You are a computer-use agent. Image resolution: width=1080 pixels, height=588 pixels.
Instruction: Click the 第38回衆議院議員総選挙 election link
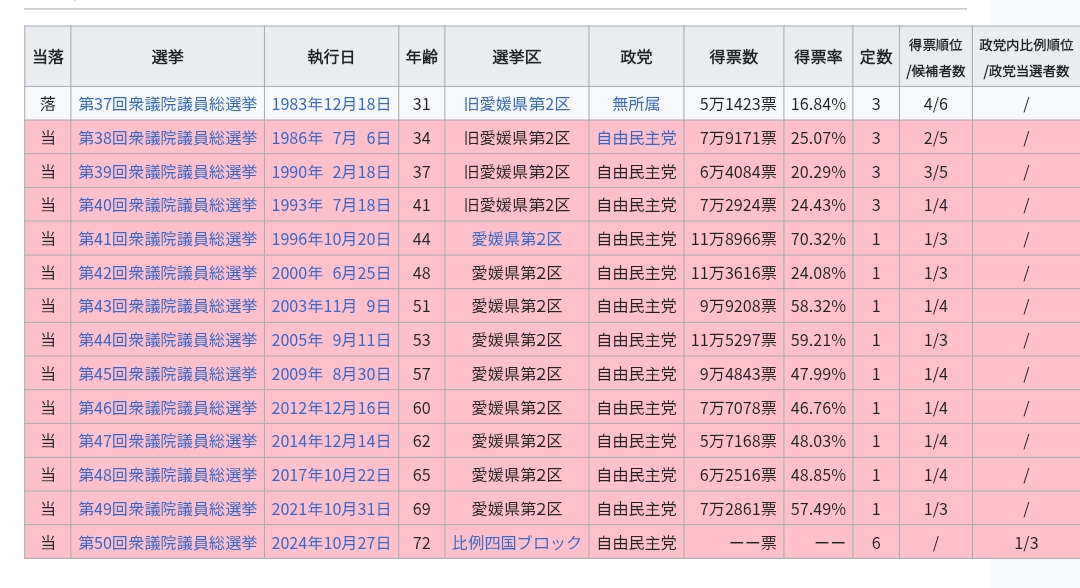167,138
